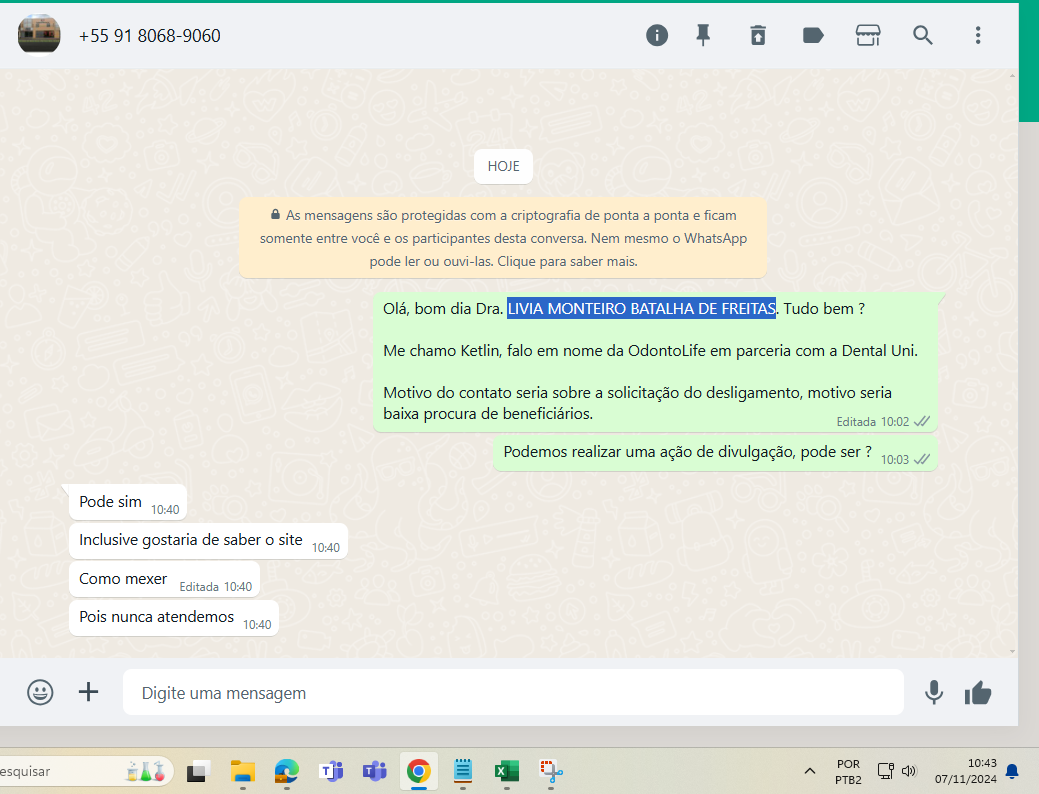Open contact profile picture thumbnail
Image resolution: width=1039 pixels, height=794 pixels.
pyautogui.click(x=39, y=34)
